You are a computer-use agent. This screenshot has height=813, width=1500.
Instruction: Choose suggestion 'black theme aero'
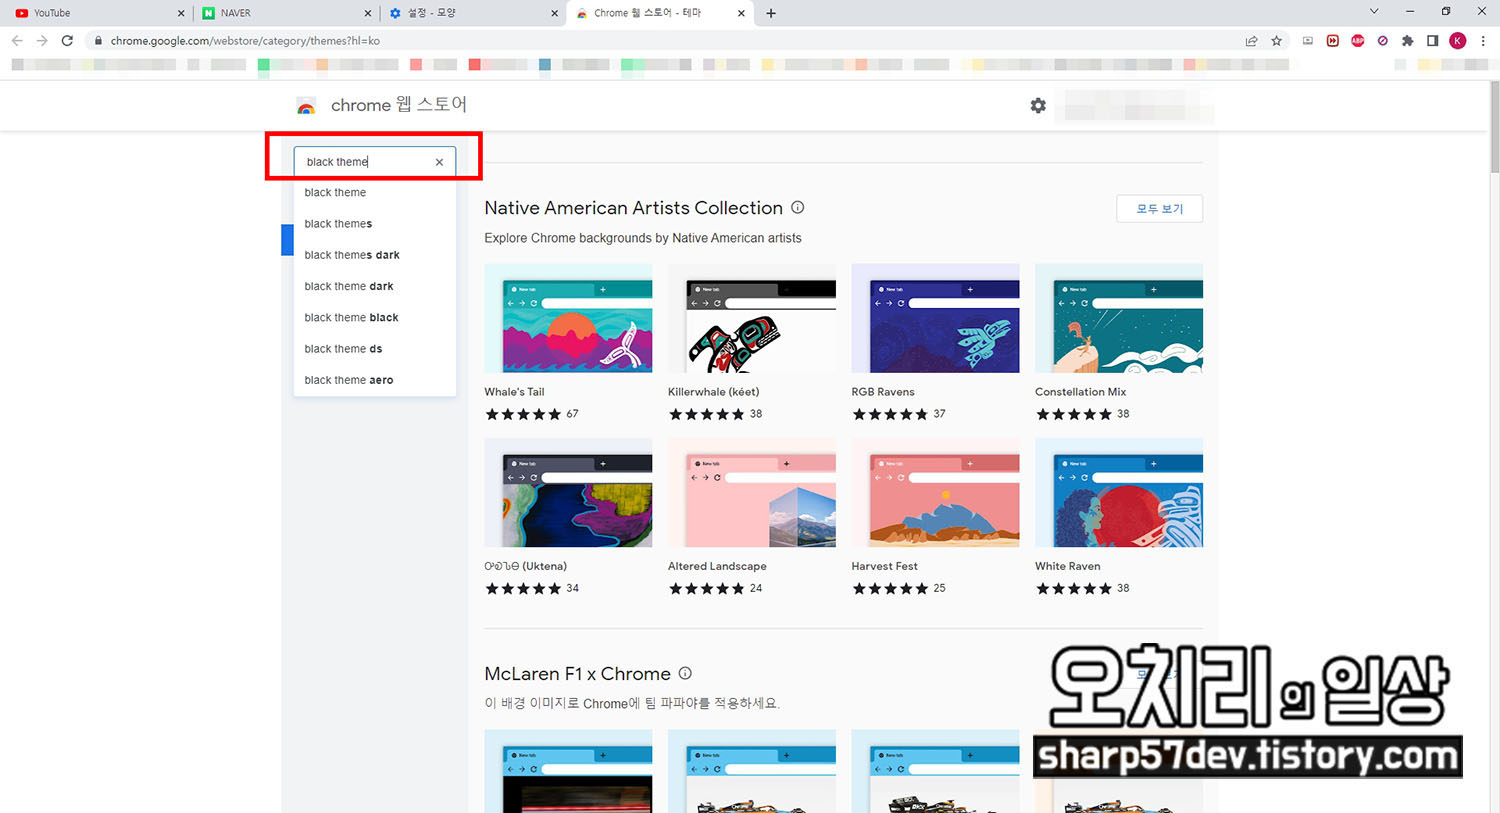click(375, 380)
